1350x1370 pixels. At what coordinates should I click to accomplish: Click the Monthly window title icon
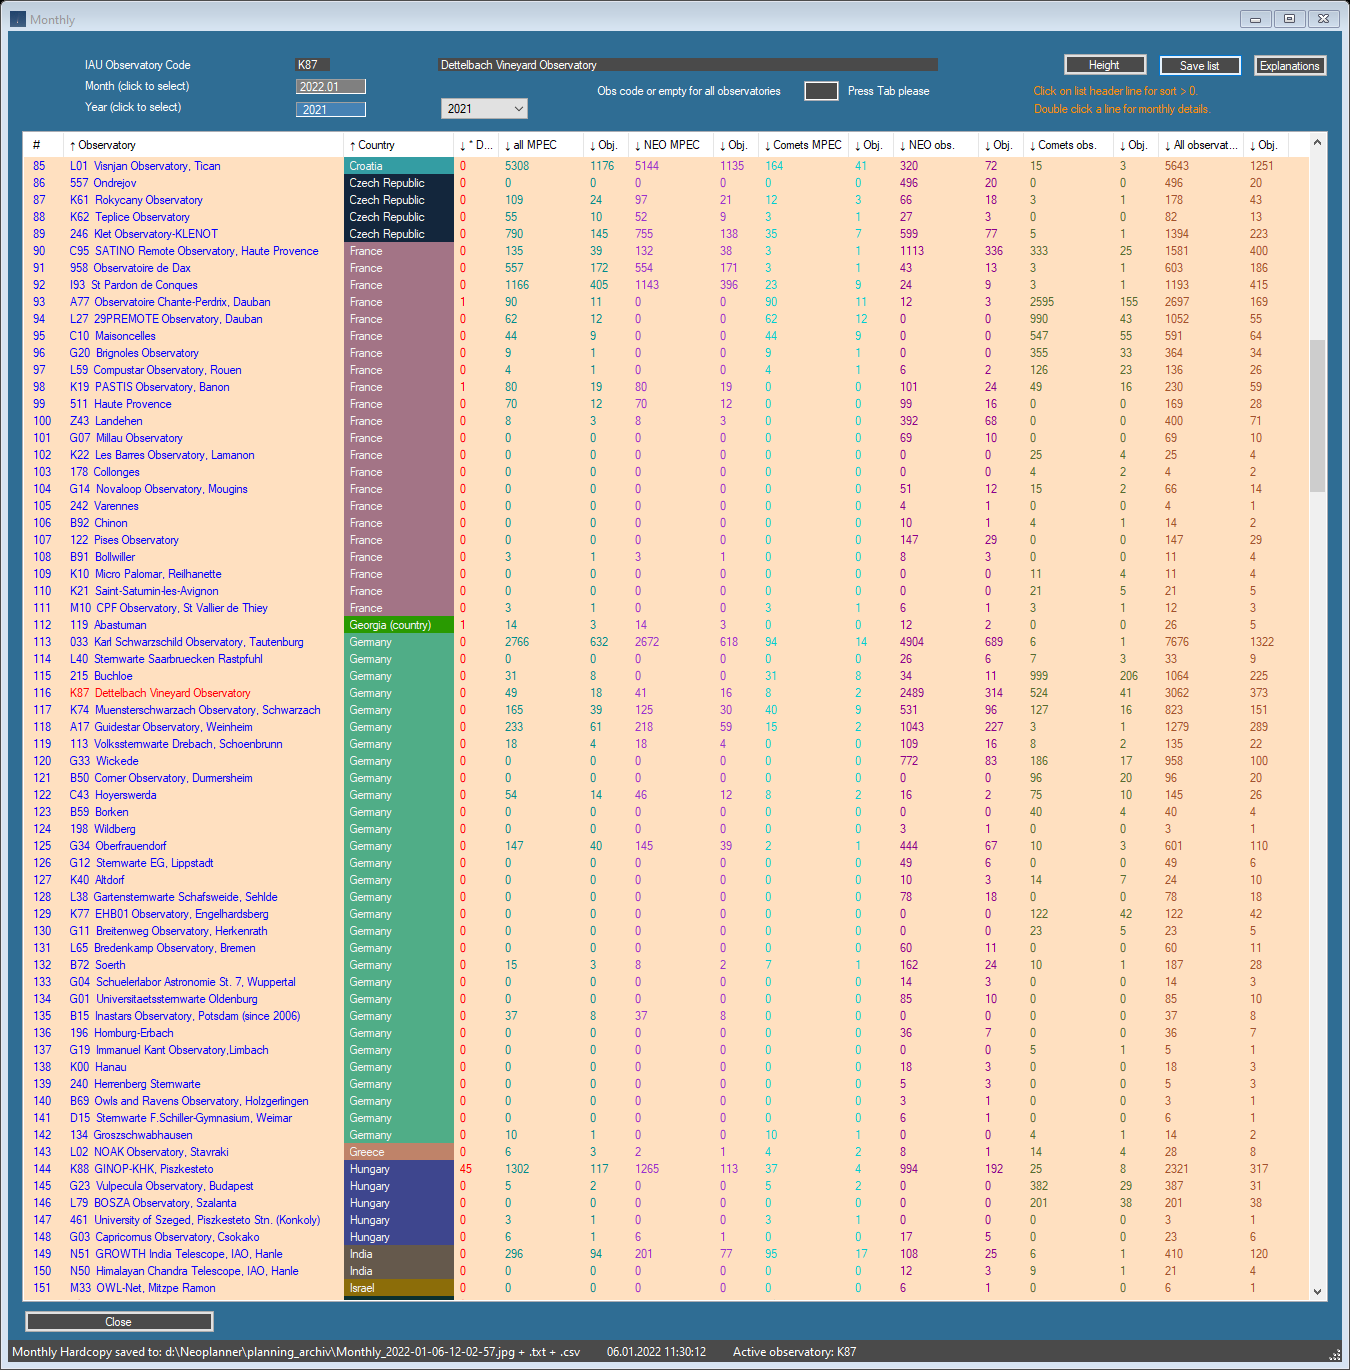tap(18, 19)
